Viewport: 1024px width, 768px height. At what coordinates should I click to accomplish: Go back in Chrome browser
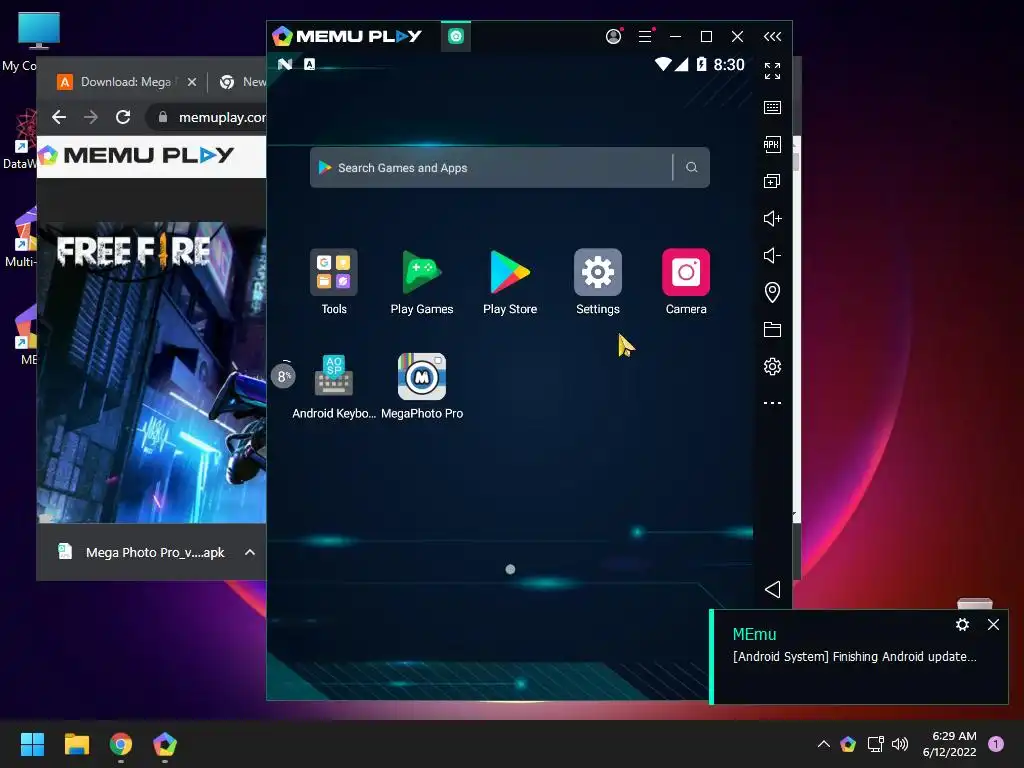tap(59, 117)
